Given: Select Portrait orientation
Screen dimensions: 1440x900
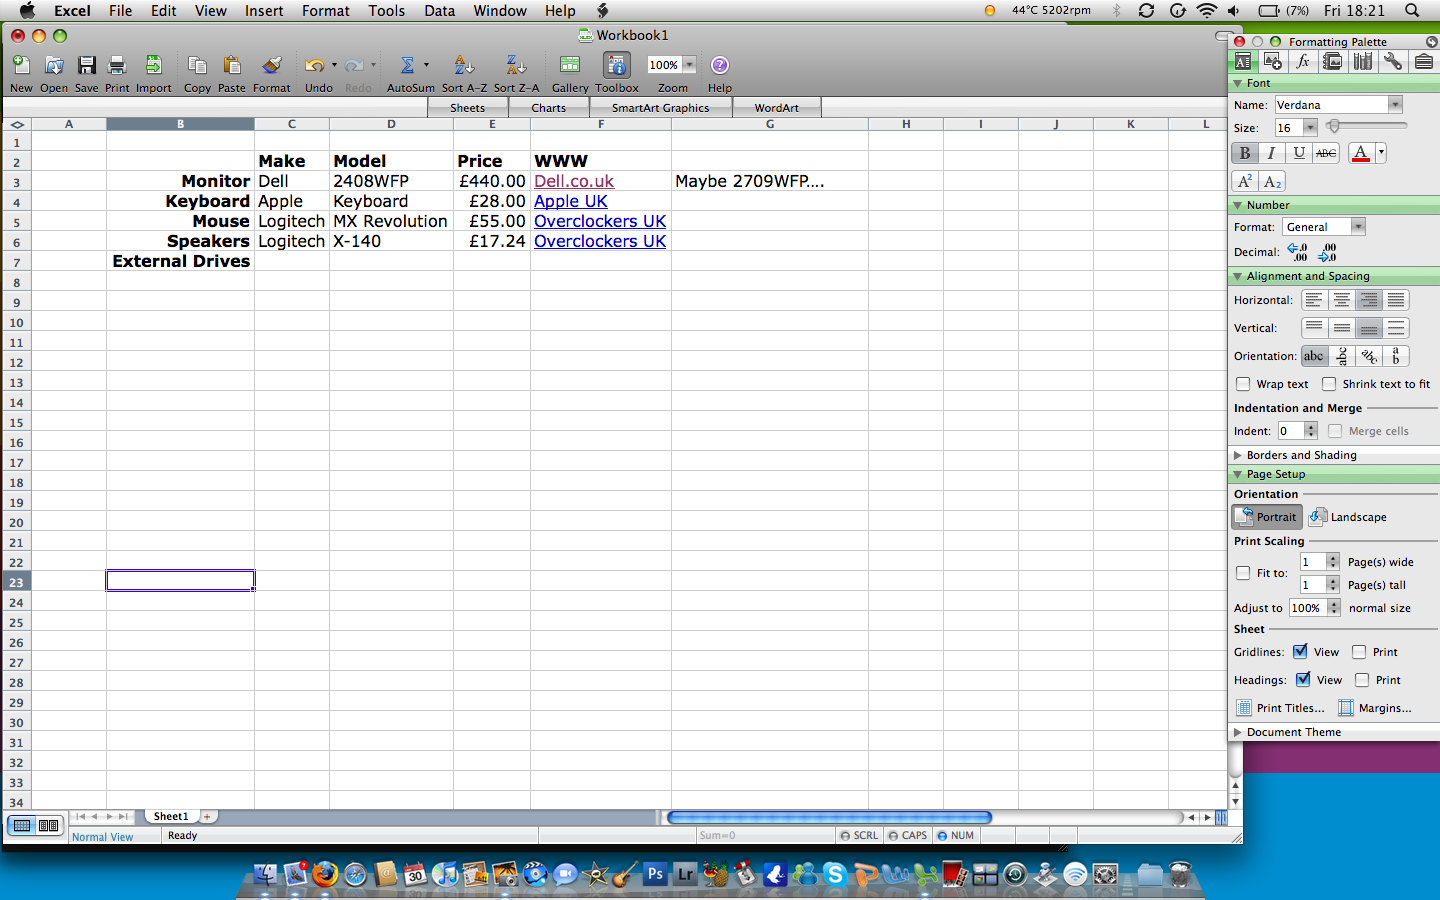Looking at the screenshot, I should 1267,517.
